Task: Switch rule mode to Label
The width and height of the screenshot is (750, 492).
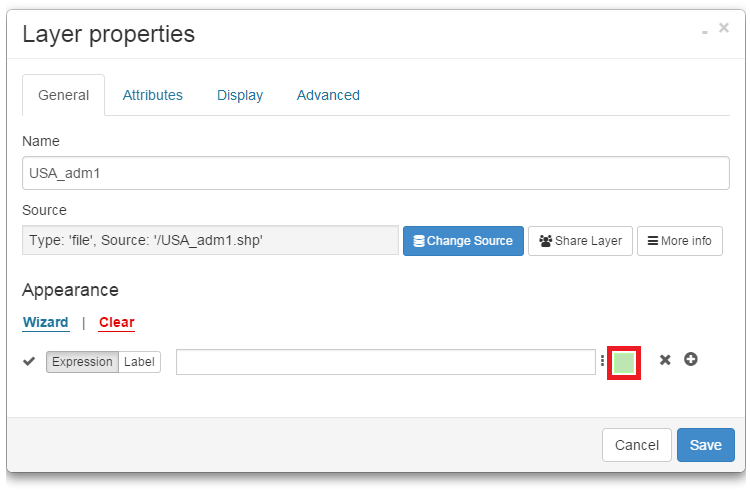Action: (x=139, y=362)
